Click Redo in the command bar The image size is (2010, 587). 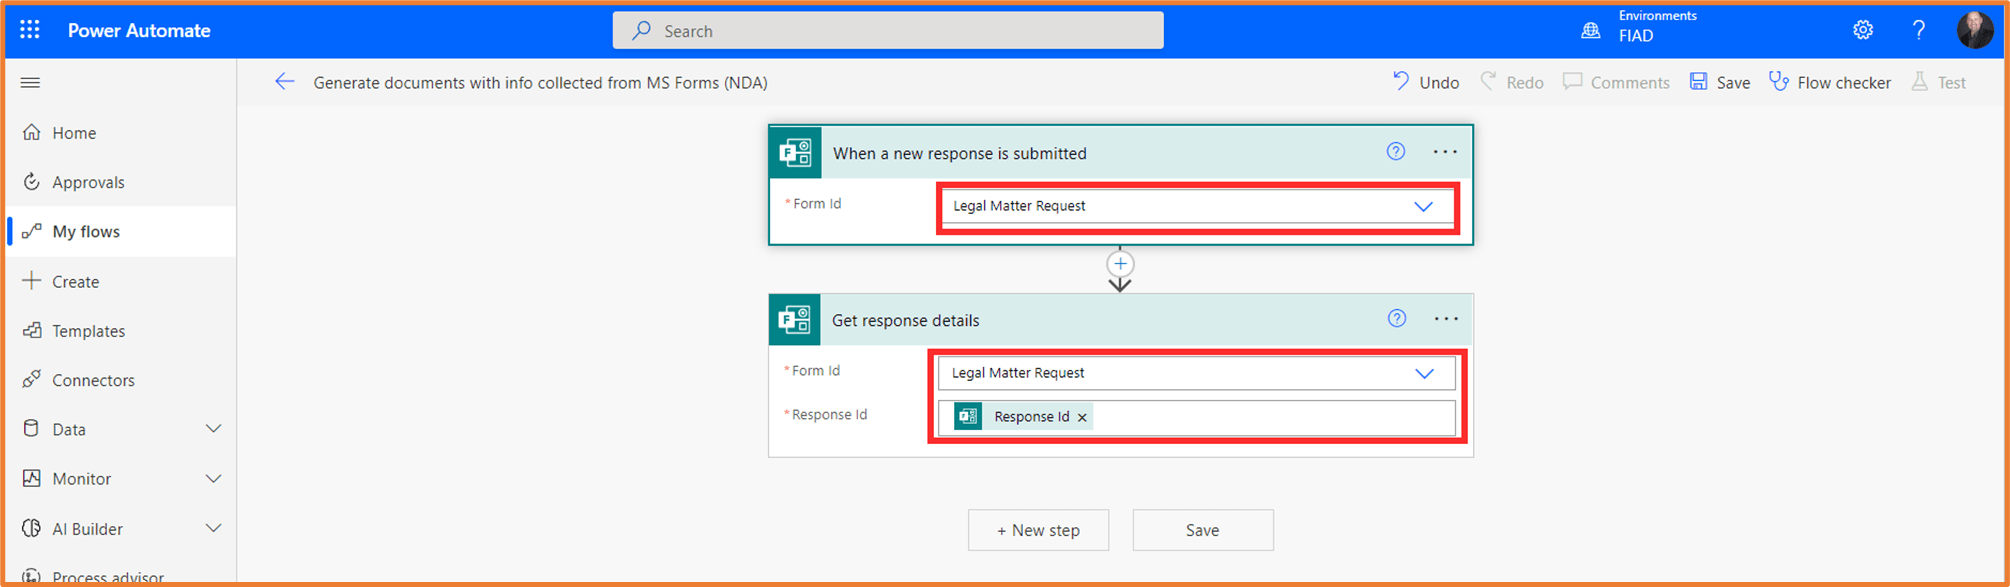[x=1512, y=82]
